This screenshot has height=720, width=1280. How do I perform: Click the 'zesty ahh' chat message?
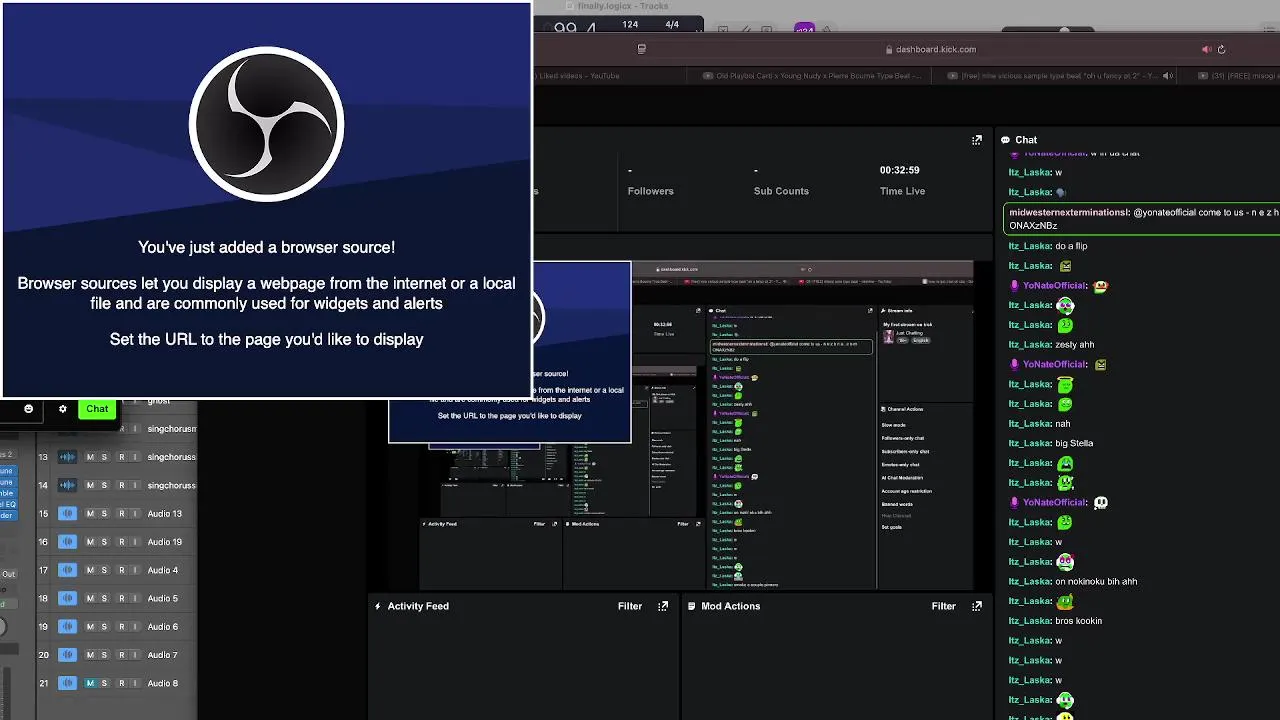tap(1075, 345)
